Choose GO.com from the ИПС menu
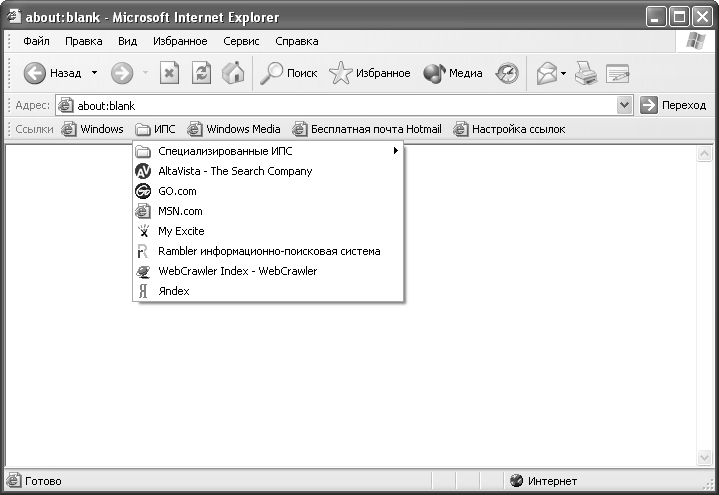Viewport: 719px width, 495px height. coord(268,191)
